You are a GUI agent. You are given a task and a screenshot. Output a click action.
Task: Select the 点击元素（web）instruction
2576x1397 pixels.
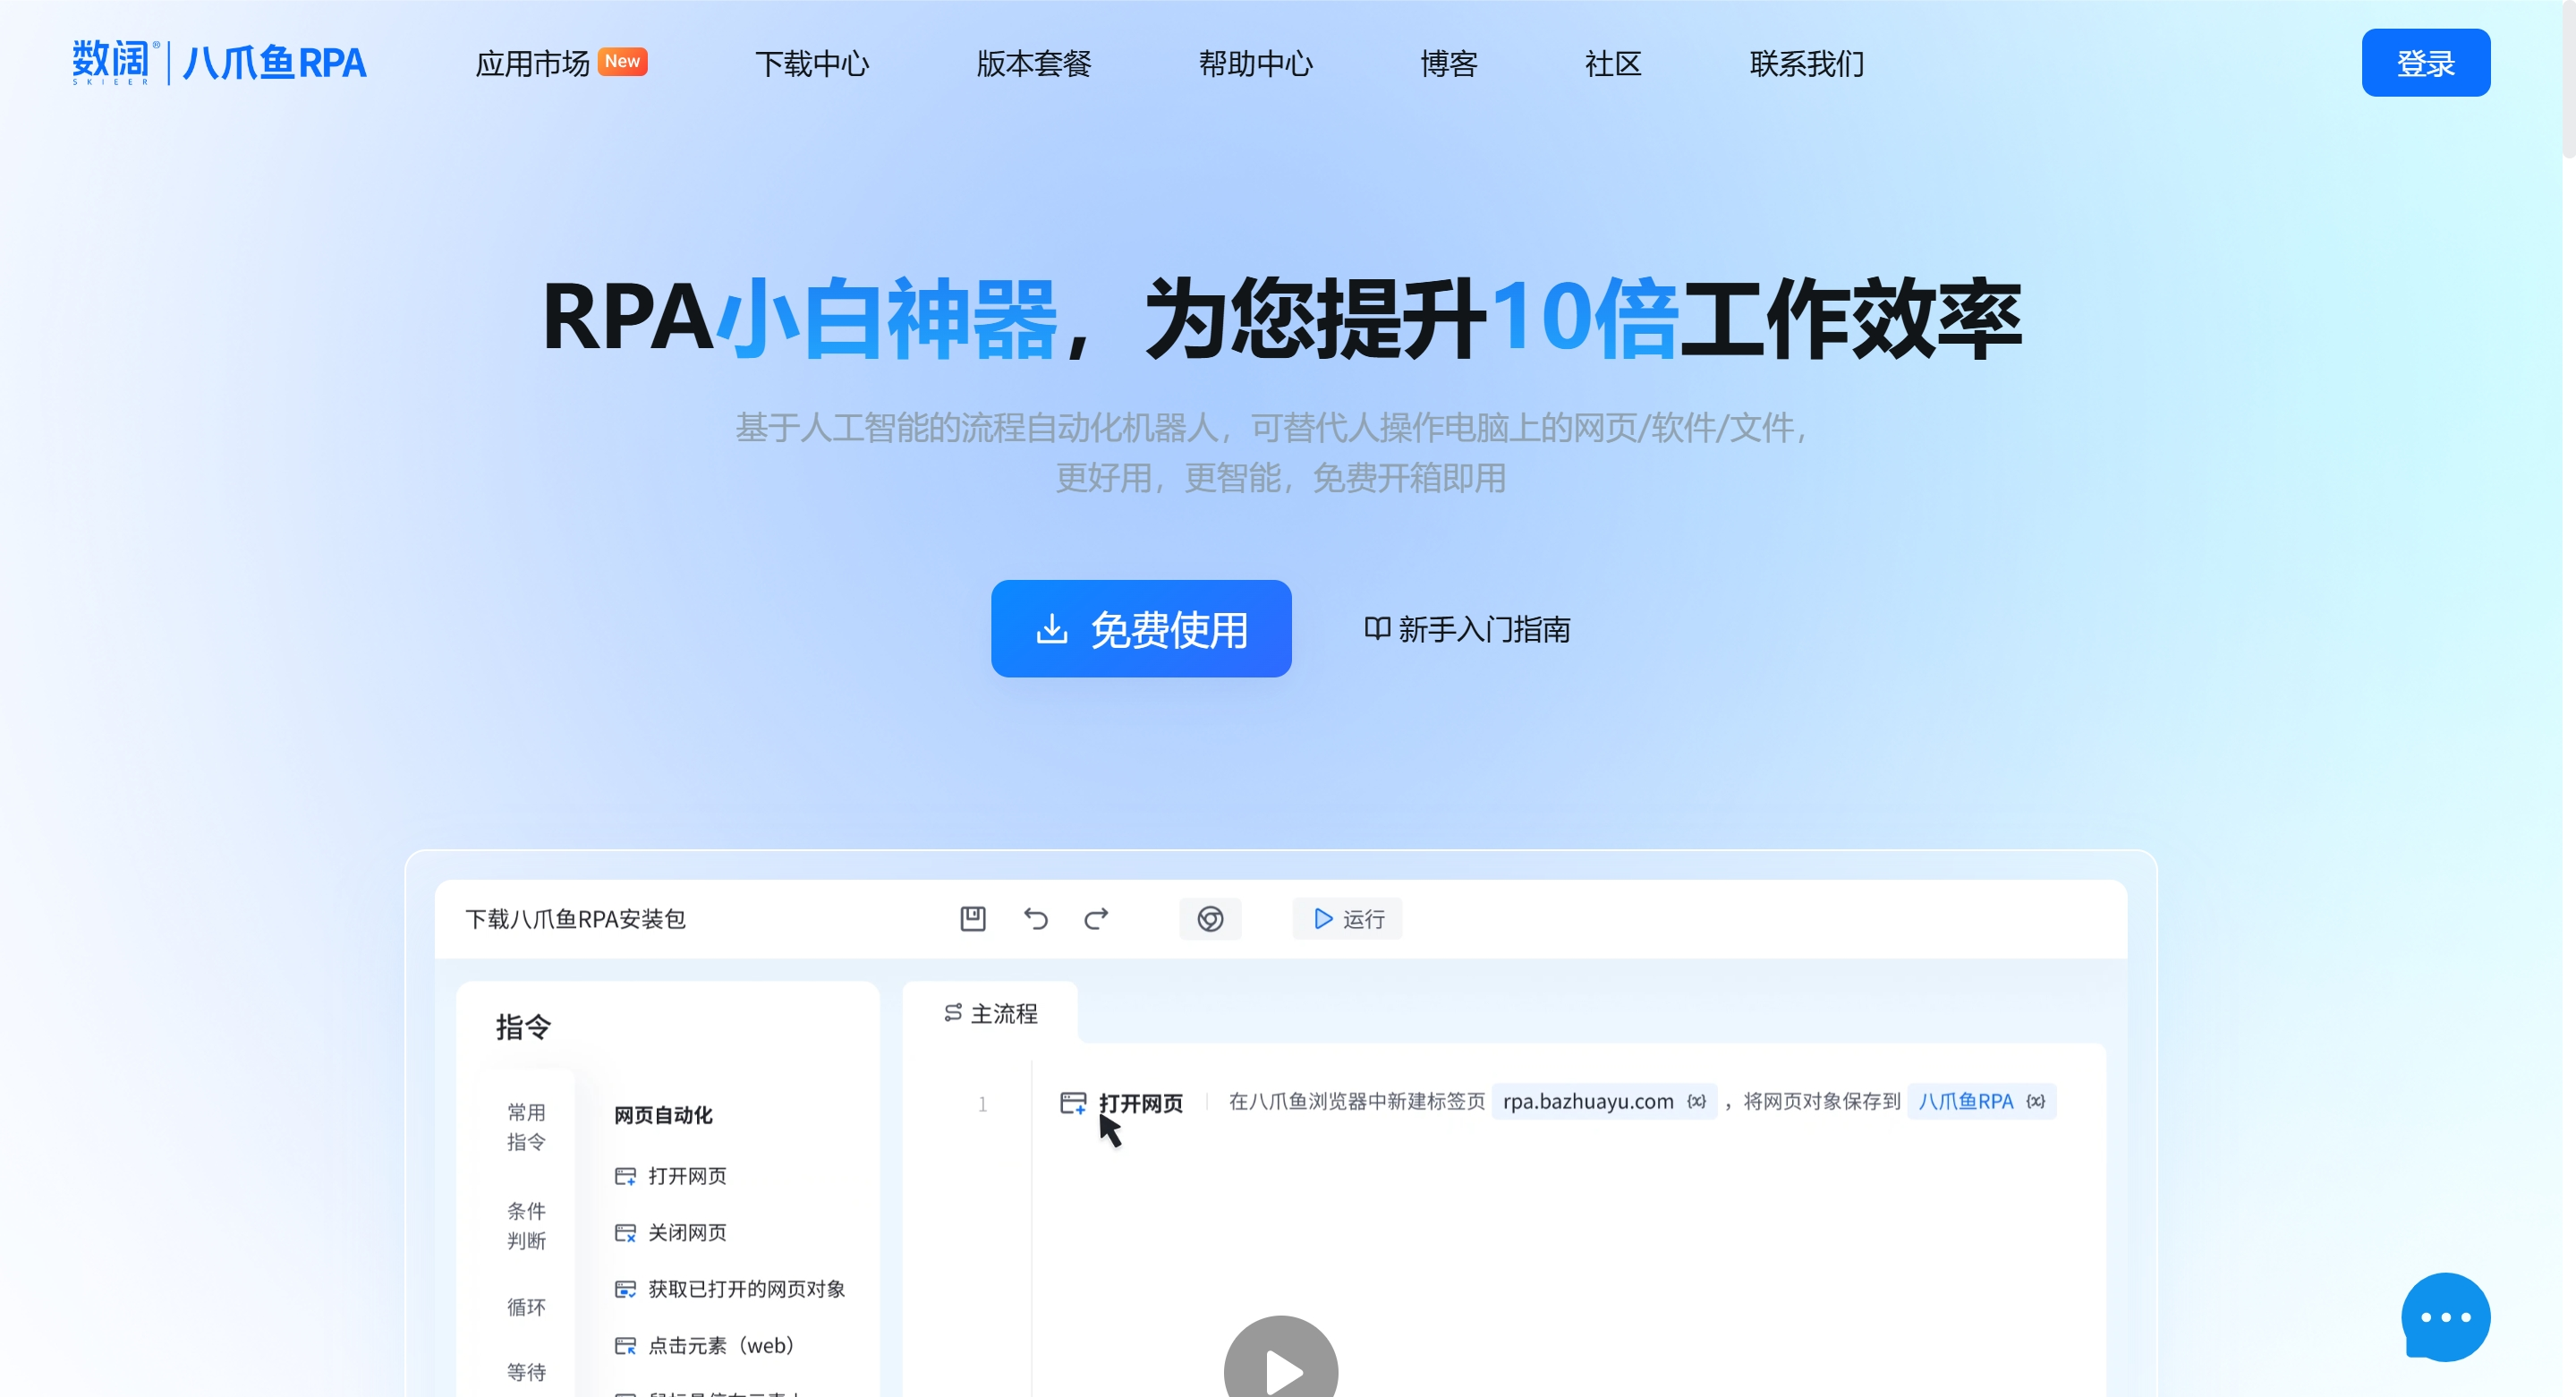(x=720, y=1345)
